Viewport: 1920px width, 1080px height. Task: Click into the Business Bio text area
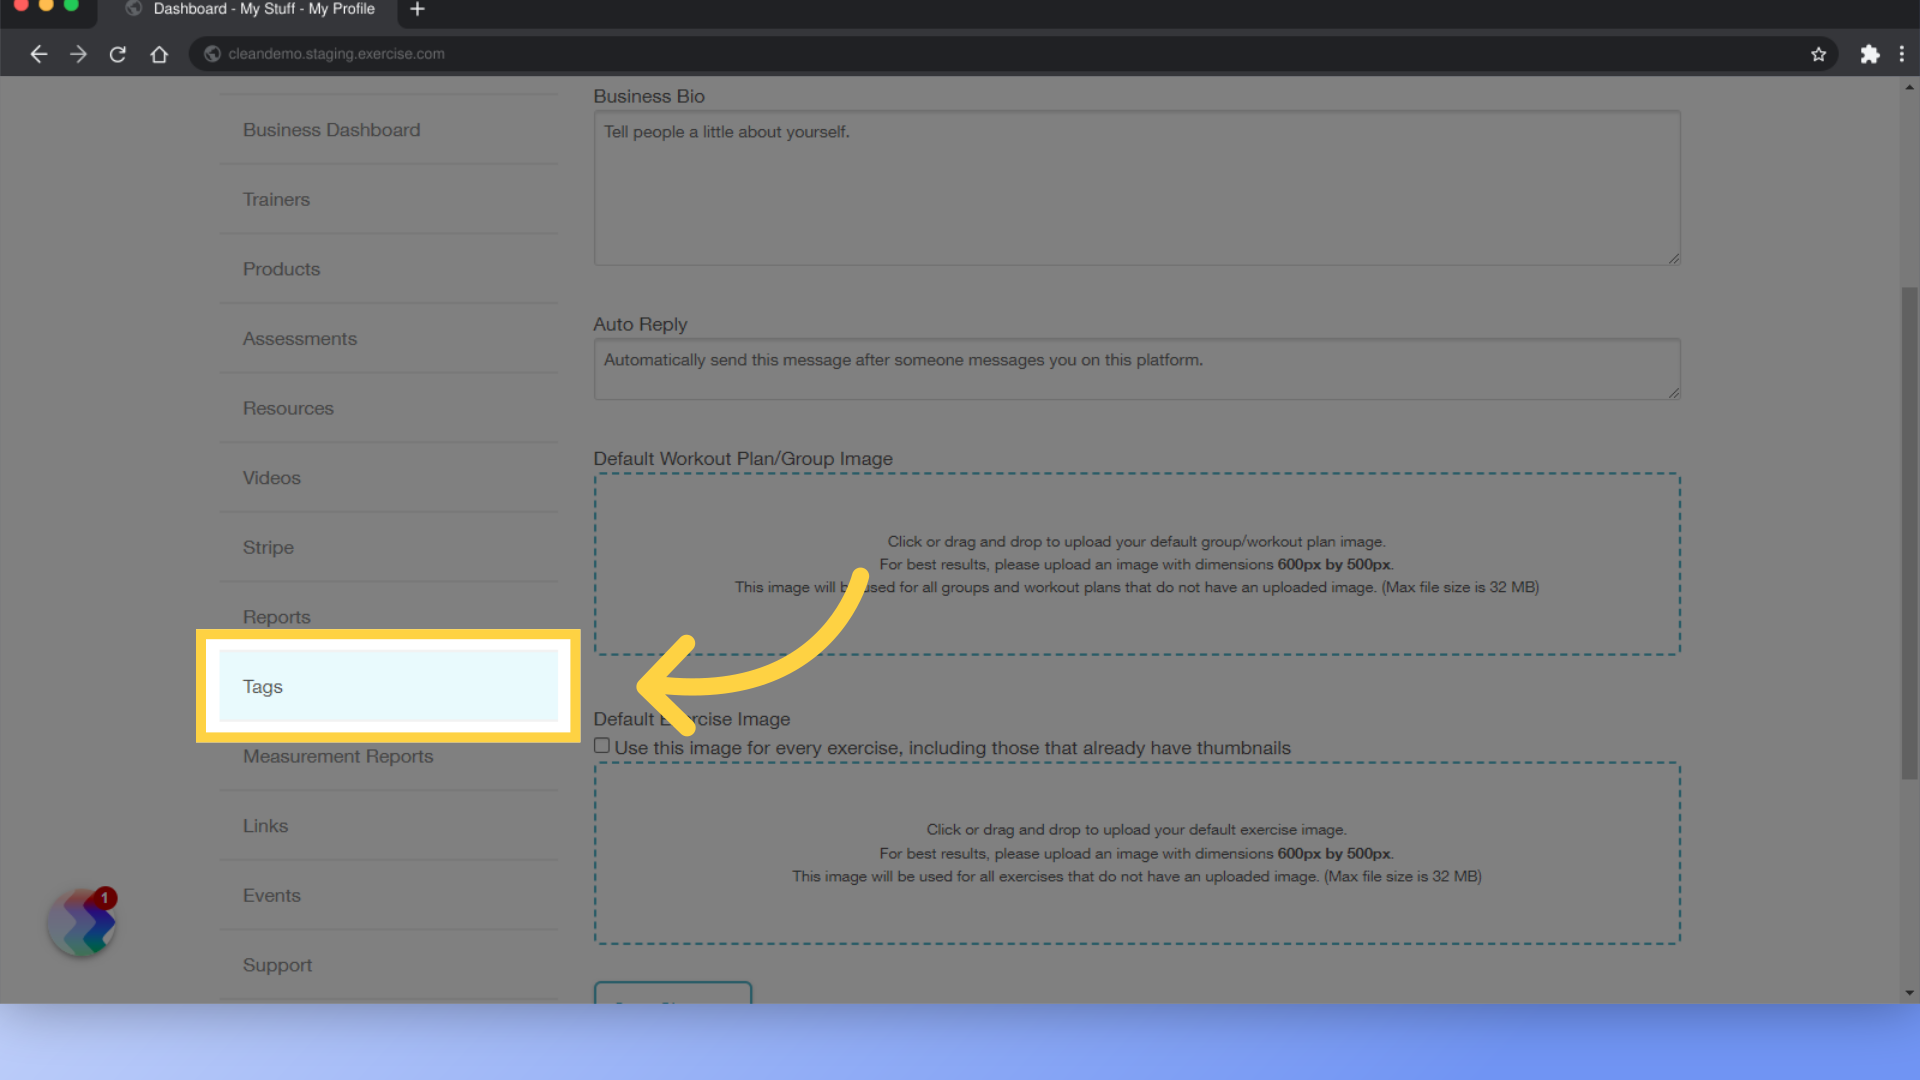pyautogui.click(x=1137, y=188)
